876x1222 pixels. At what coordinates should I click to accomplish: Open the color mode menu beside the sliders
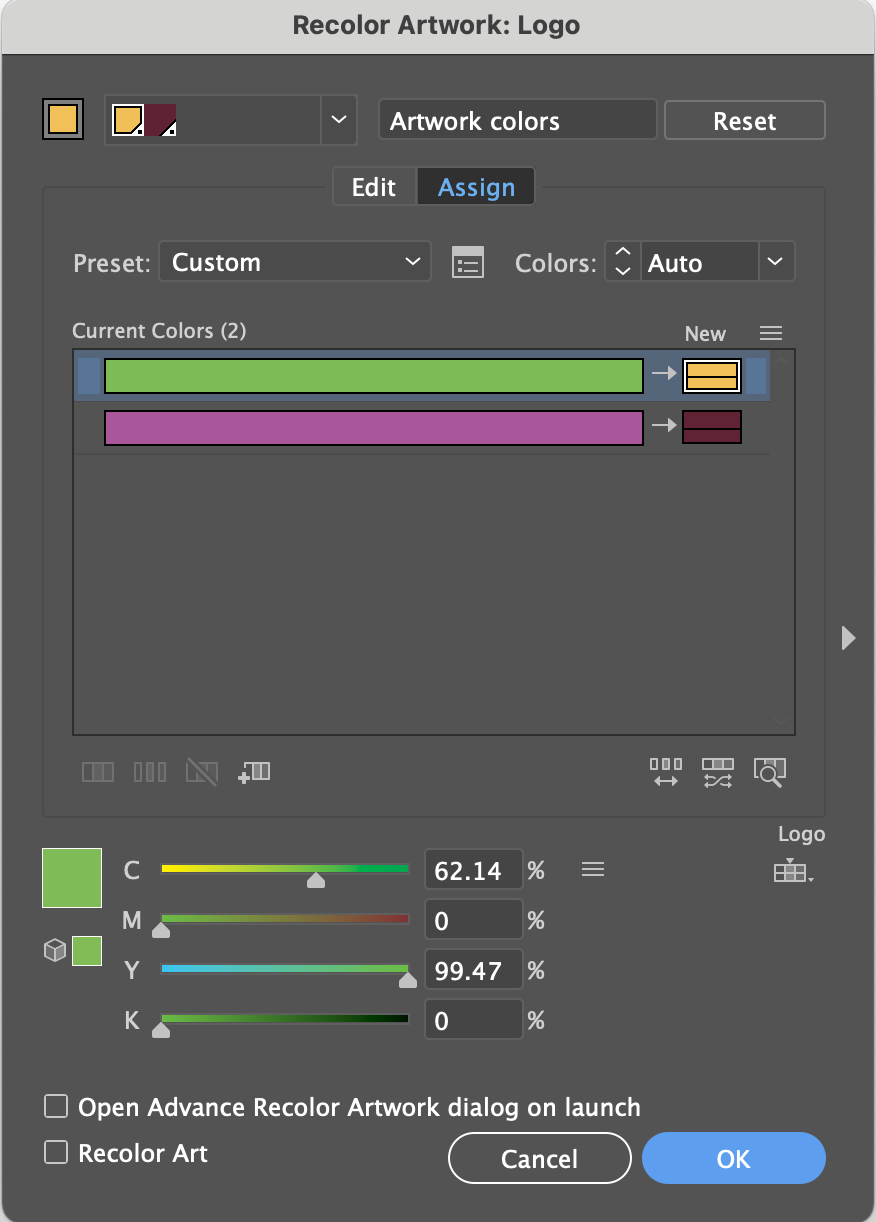click(x=593, y=869)
